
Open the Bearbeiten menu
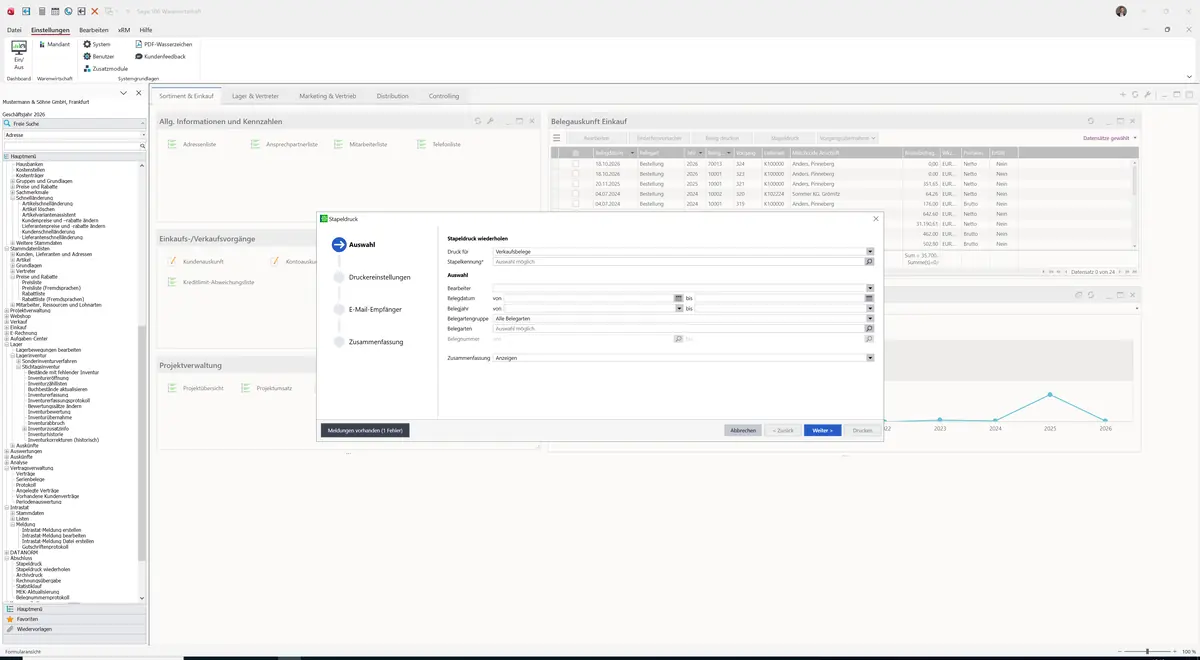[94, 30]
